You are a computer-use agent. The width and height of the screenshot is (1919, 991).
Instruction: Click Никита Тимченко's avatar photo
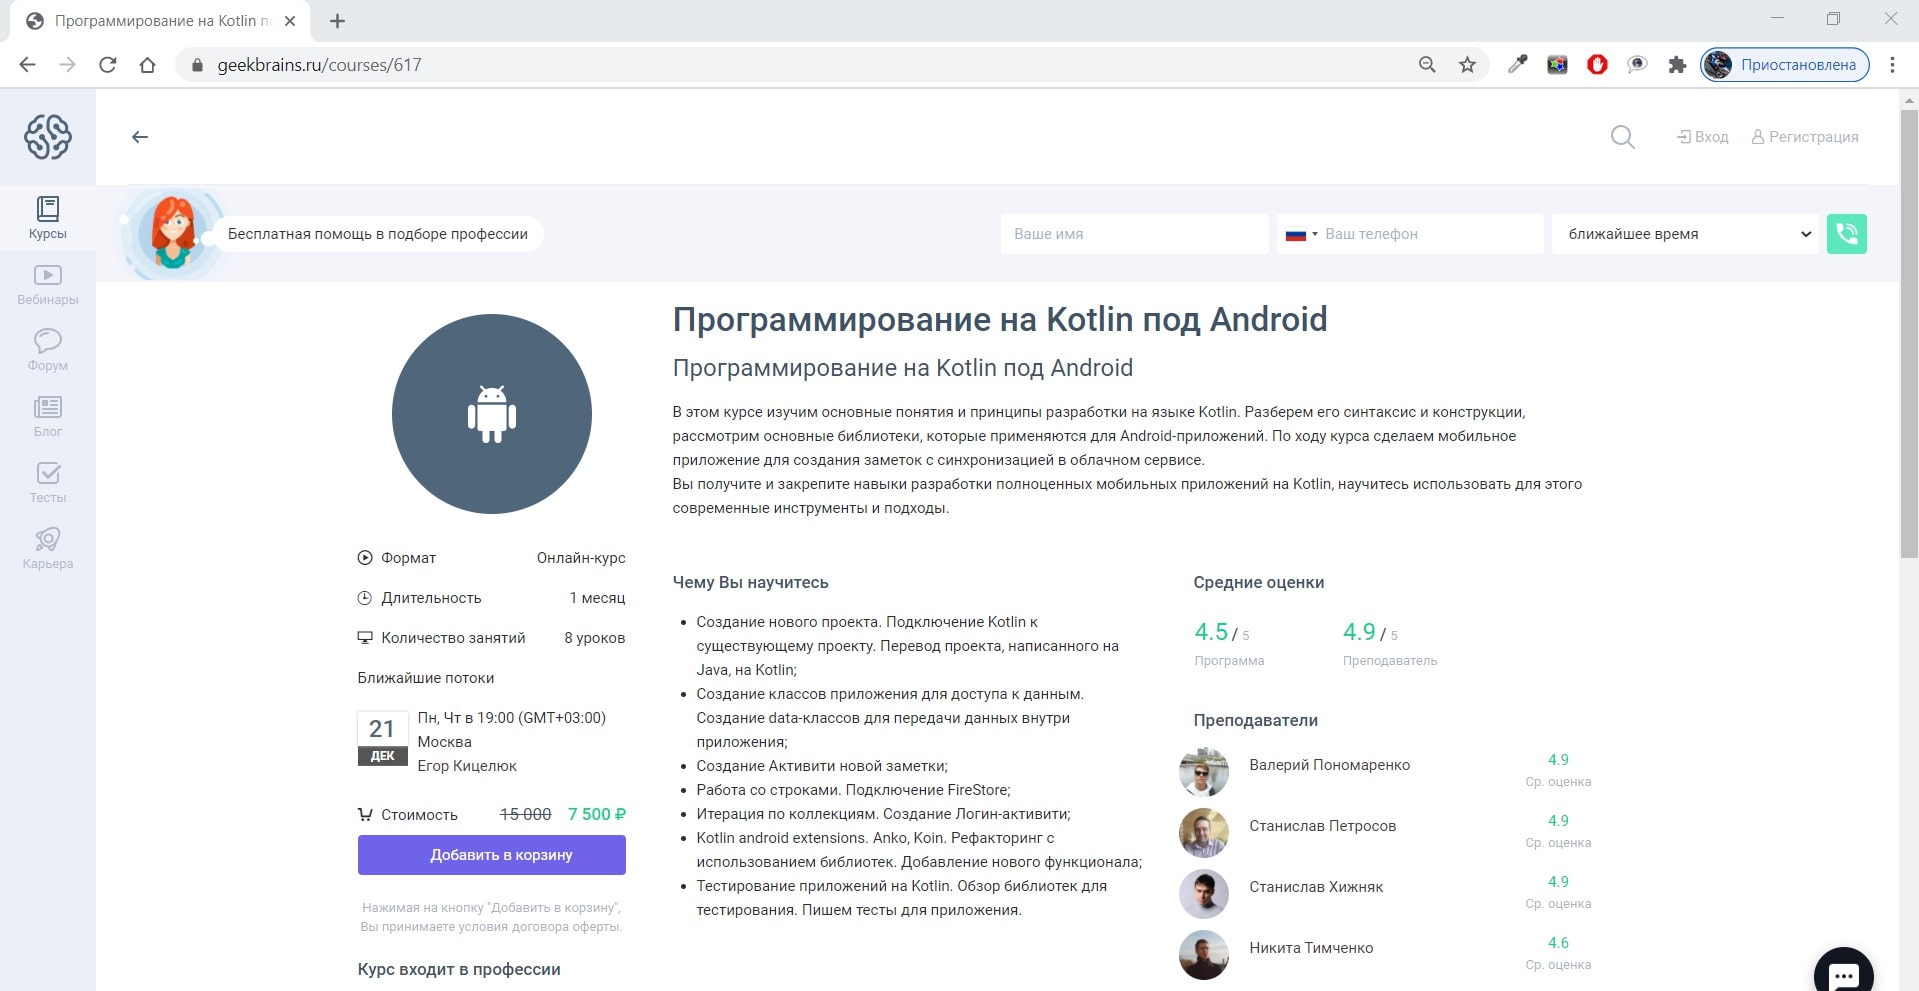(x=1204, y=955)
